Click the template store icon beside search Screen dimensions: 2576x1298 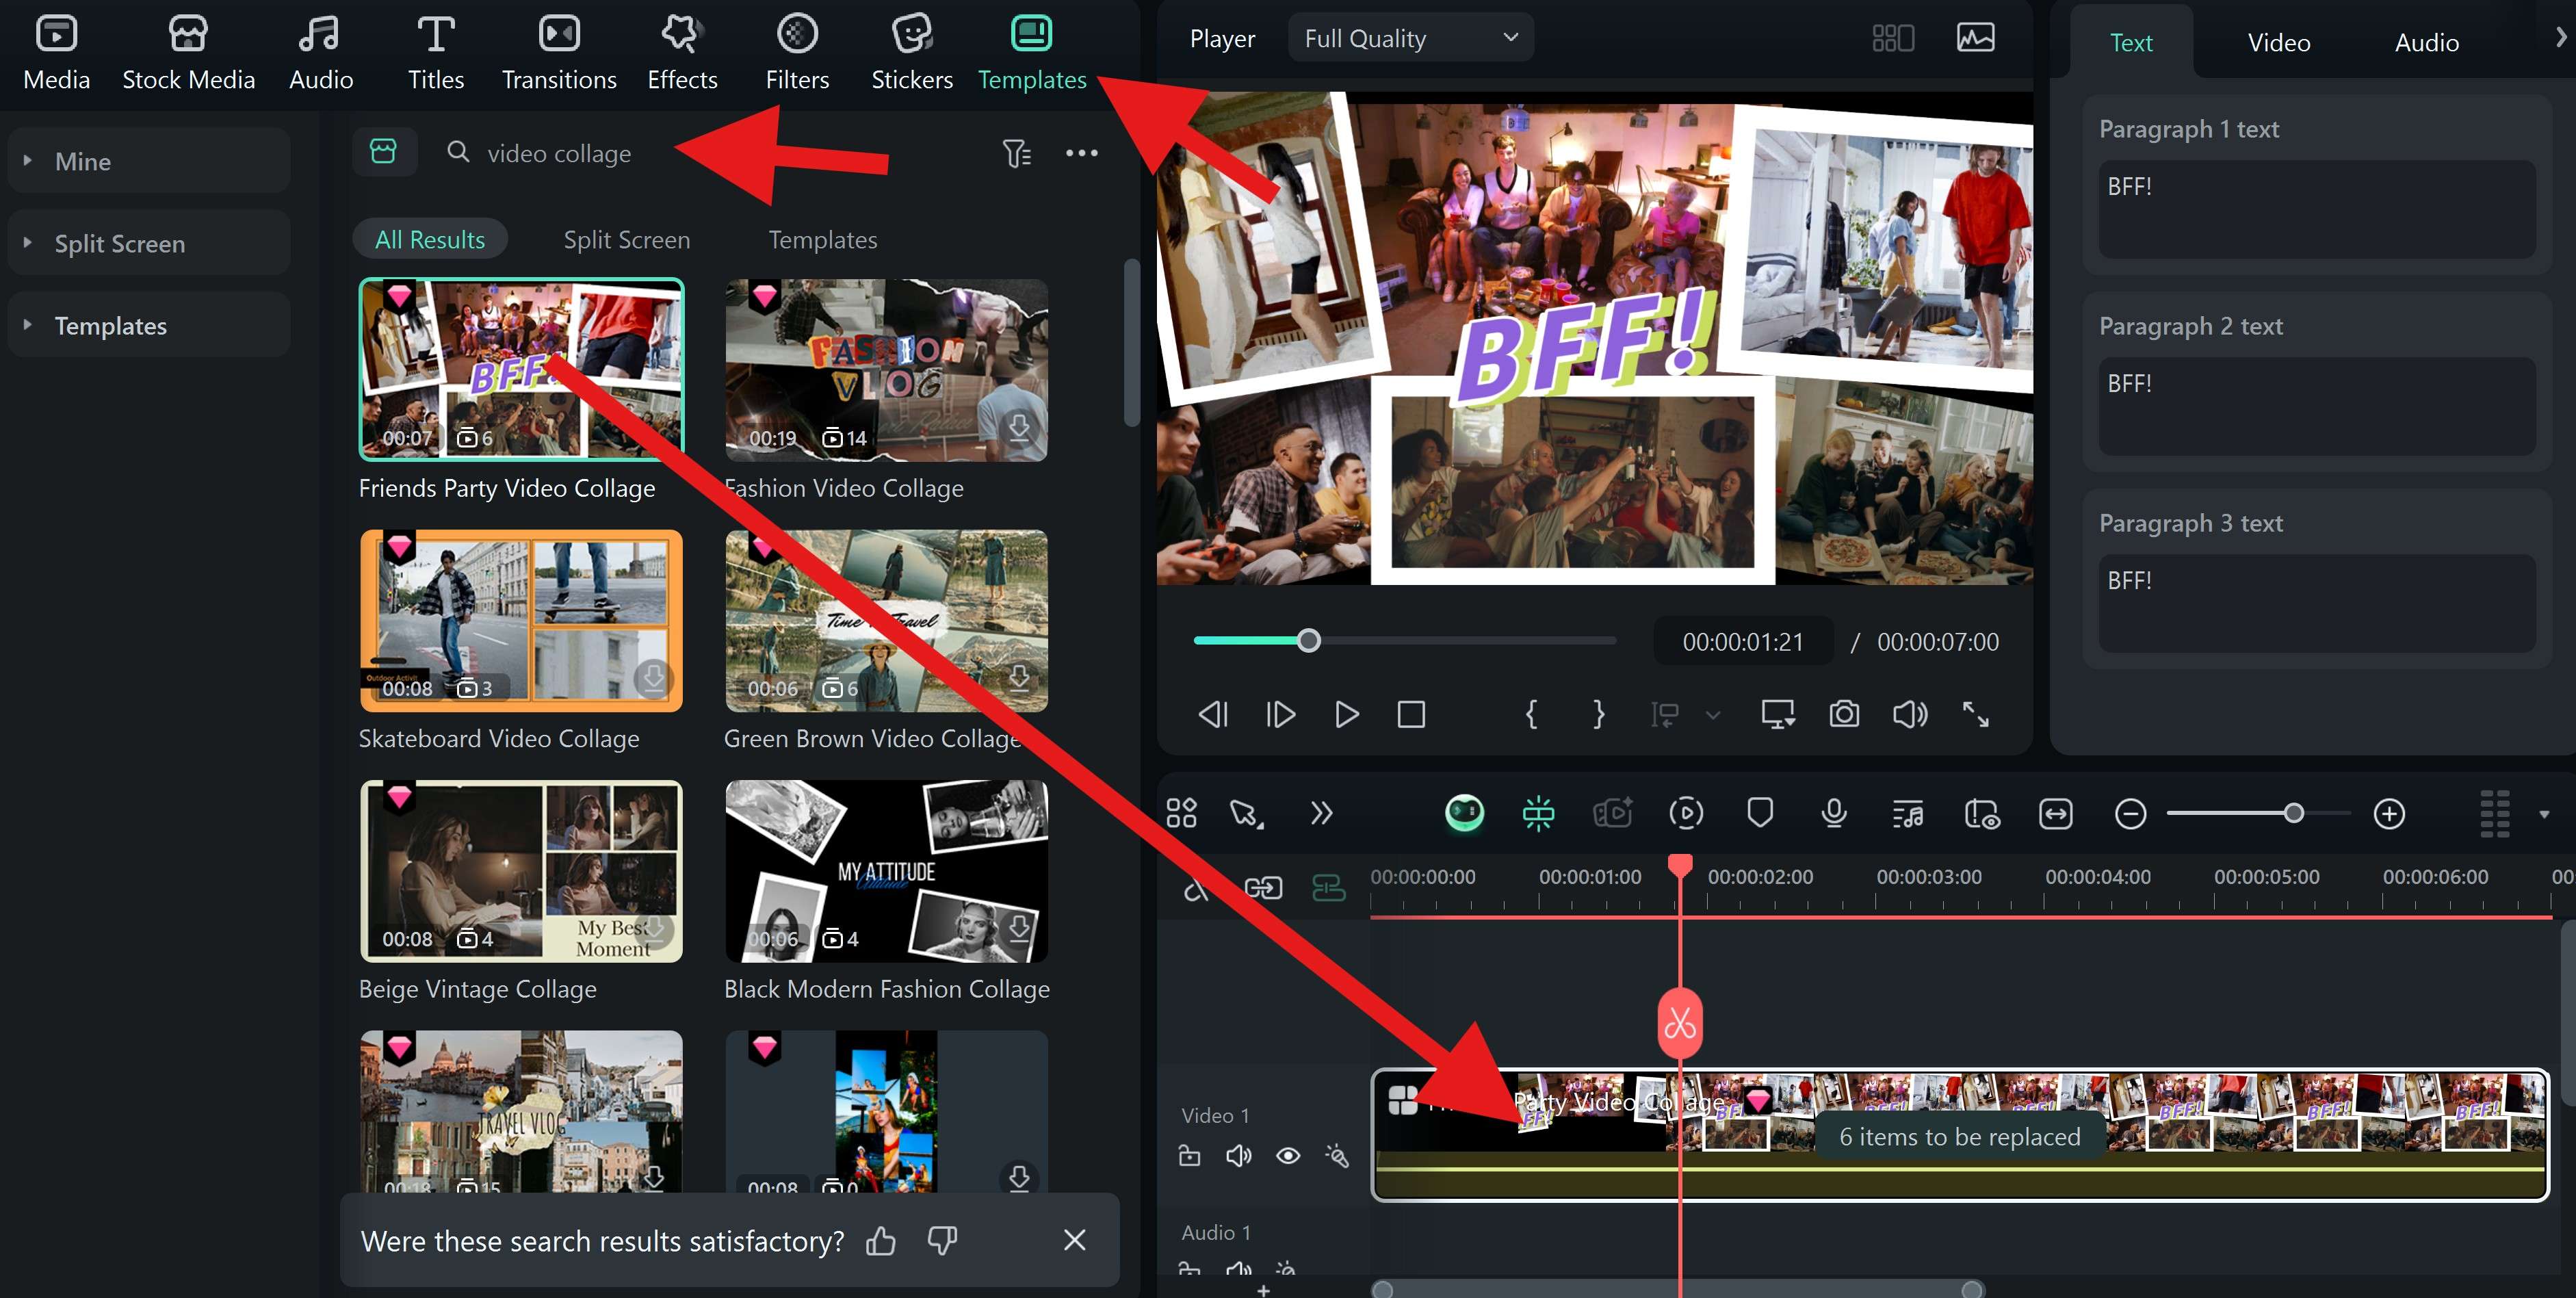(384, 152)
